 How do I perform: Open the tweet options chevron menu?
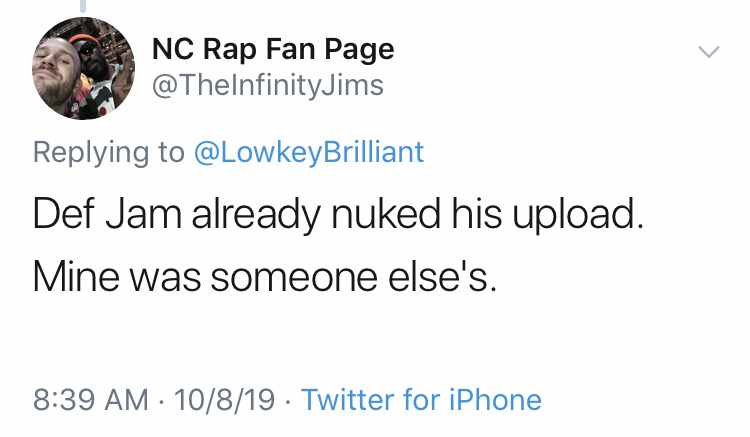[x=708, y=51]
